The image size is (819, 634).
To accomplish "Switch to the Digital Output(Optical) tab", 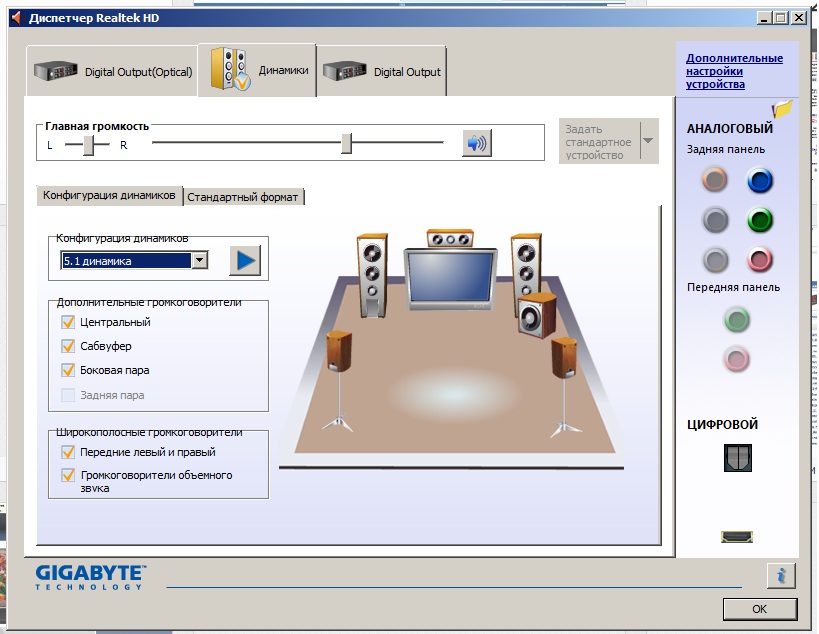I will pos(112,72).
